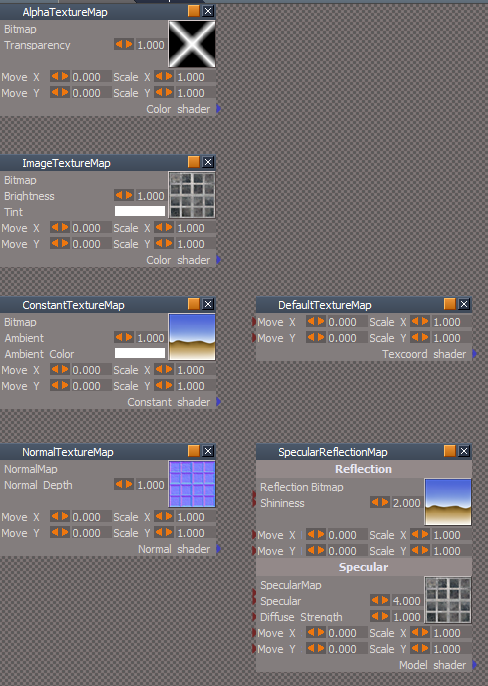Click the SpecularMap tile thumbnail
The width and height of the screenshot is (488, 686).
tap(448, 600)
